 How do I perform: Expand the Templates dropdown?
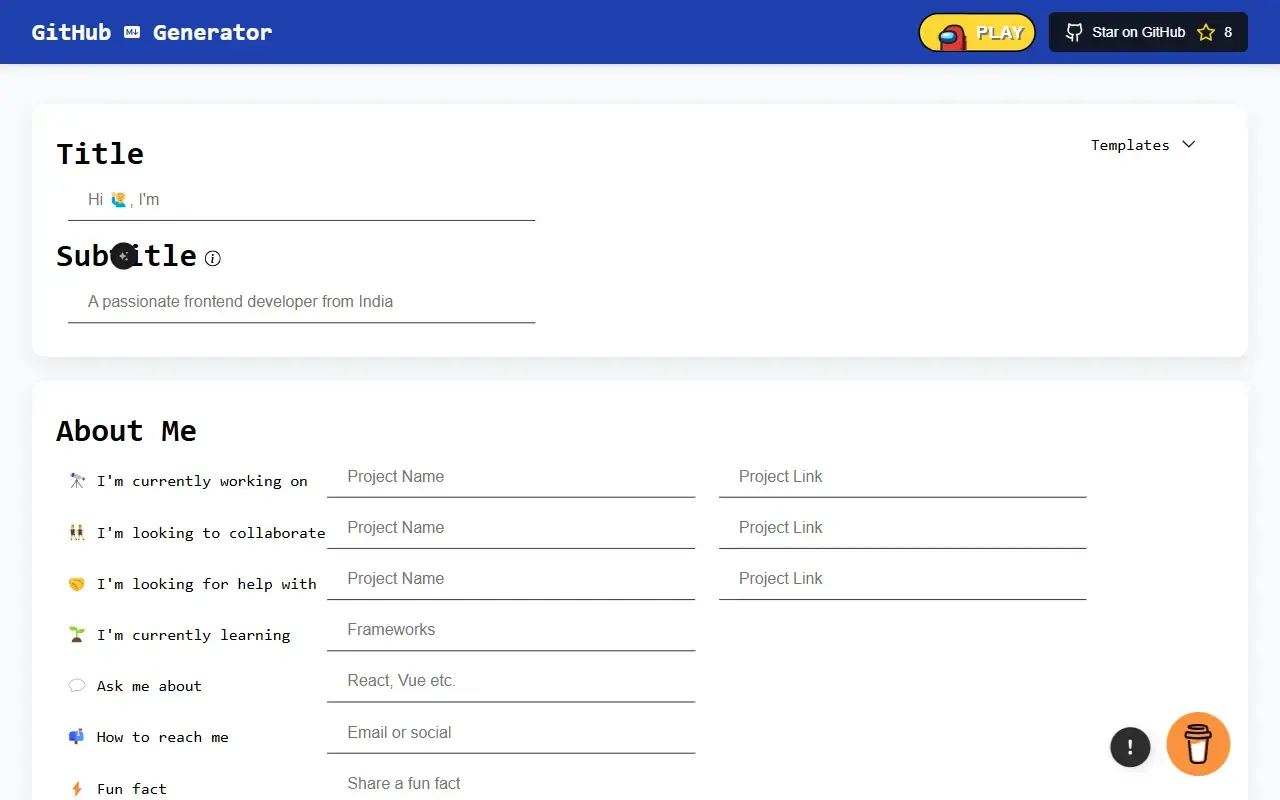pos(1143,145)
